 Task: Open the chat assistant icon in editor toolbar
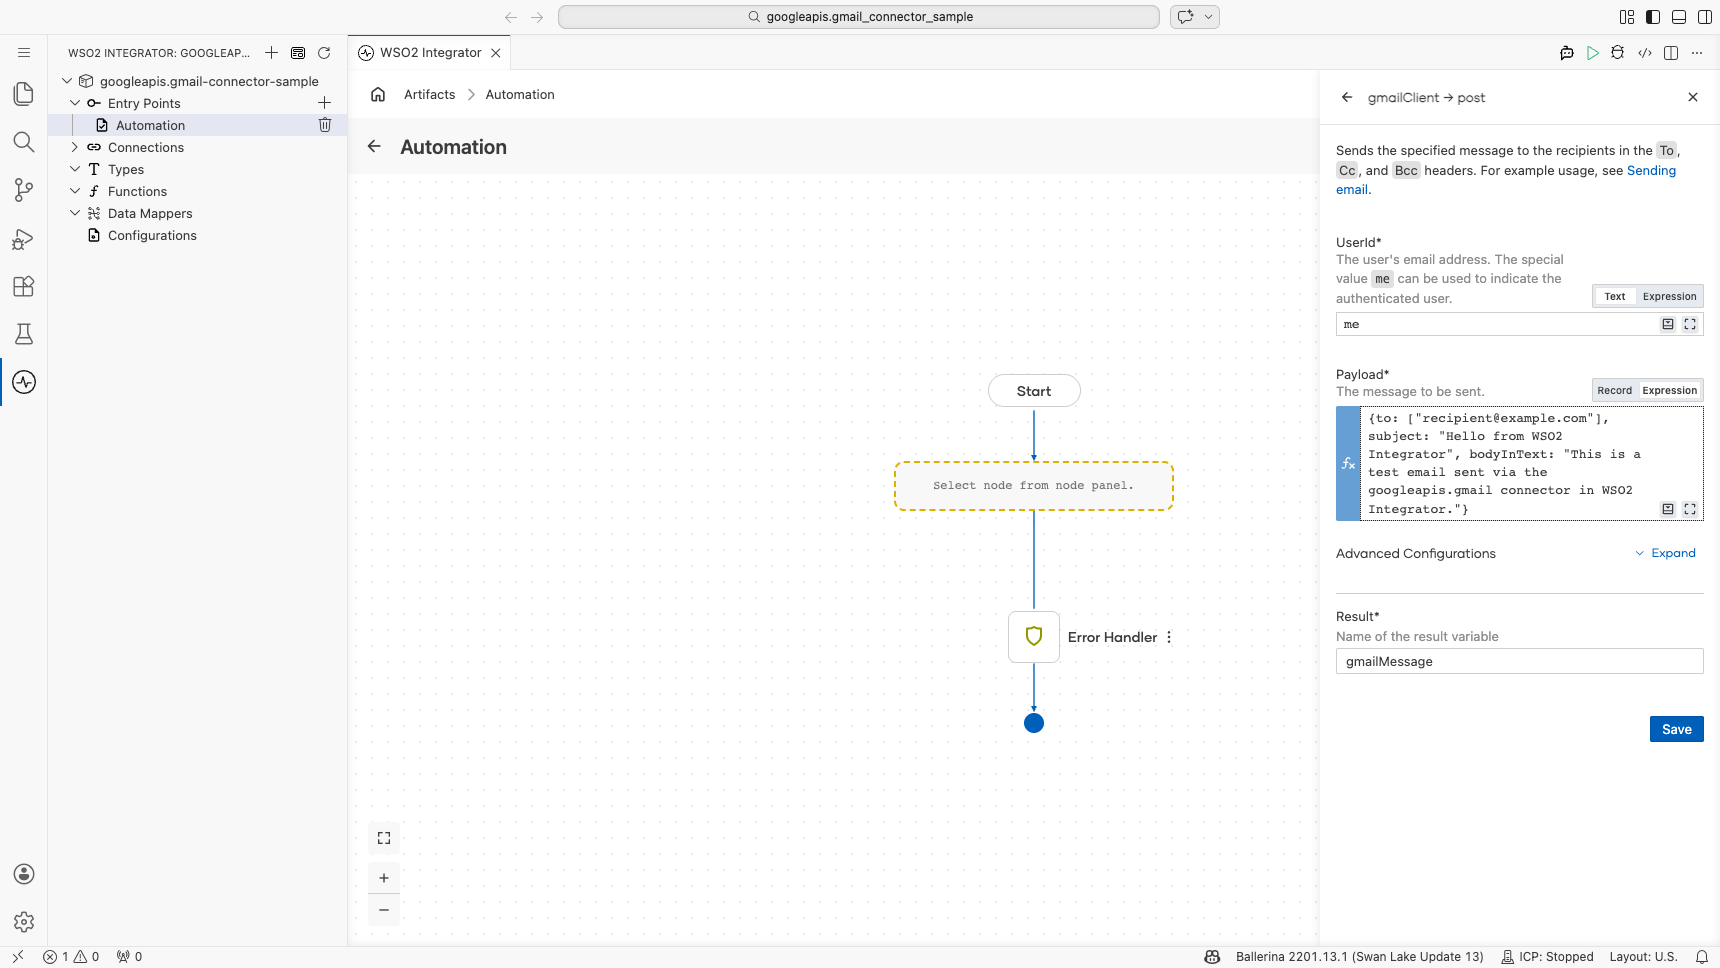tap(1567, 53)
